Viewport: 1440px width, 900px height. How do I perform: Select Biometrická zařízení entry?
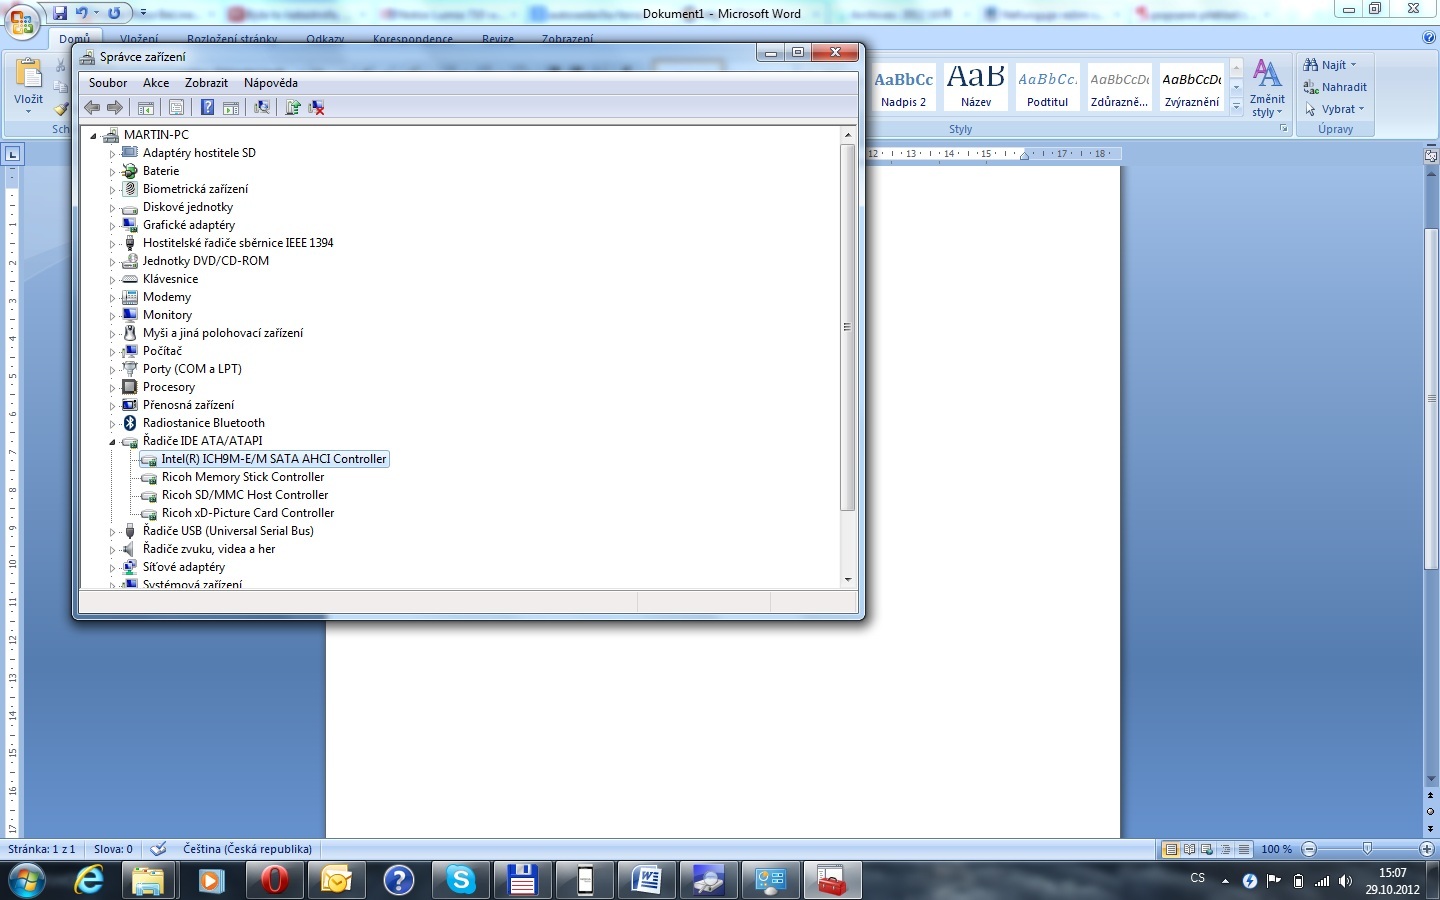195,189
